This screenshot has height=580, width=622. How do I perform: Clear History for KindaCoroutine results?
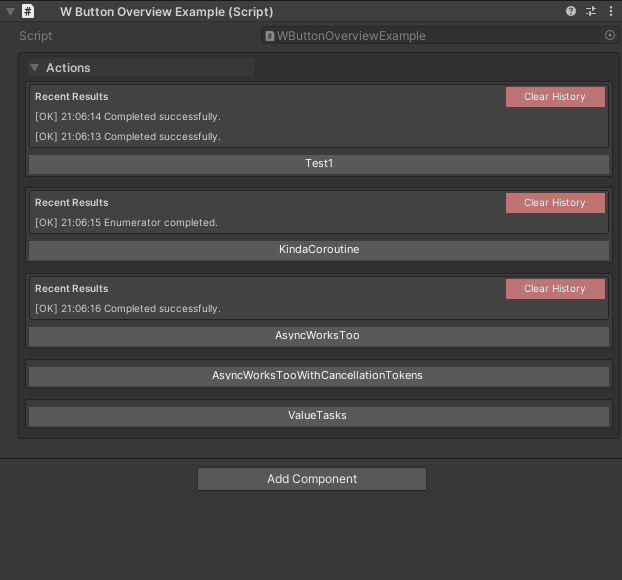(555, 203)
